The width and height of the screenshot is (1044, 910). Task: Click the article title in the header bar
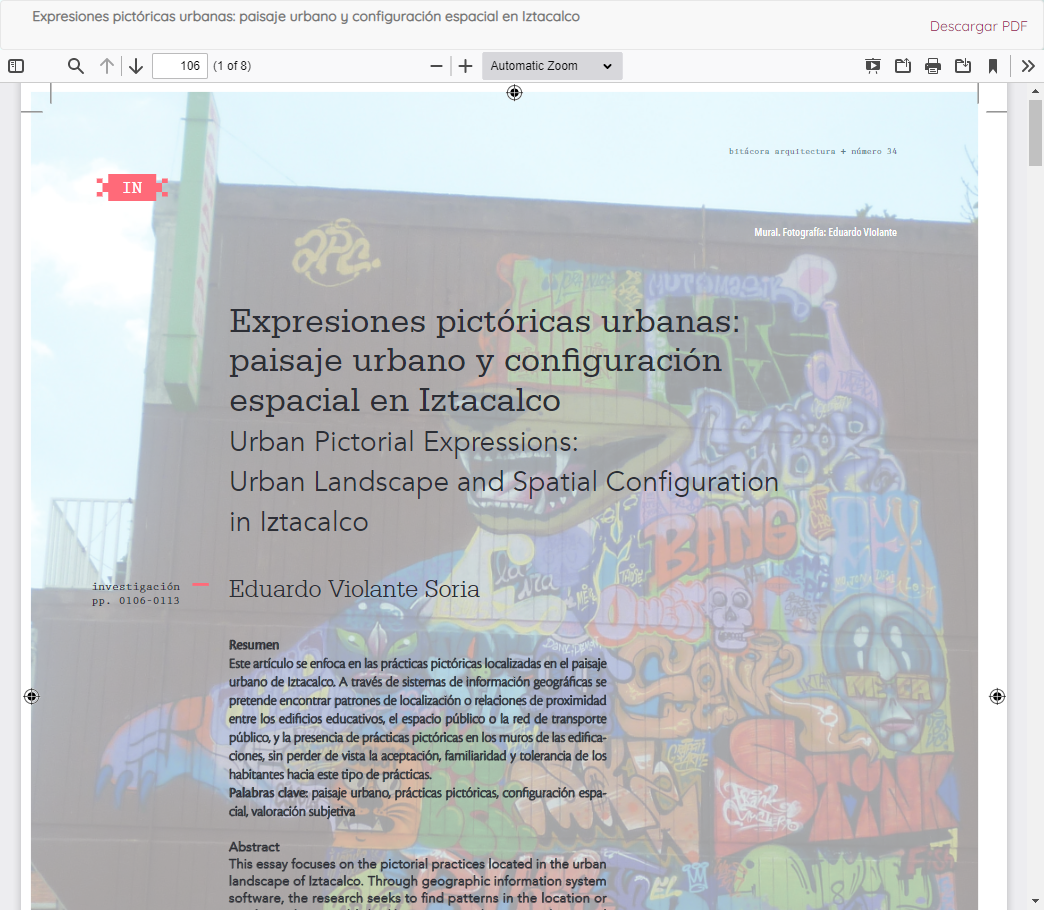(306, 17)
